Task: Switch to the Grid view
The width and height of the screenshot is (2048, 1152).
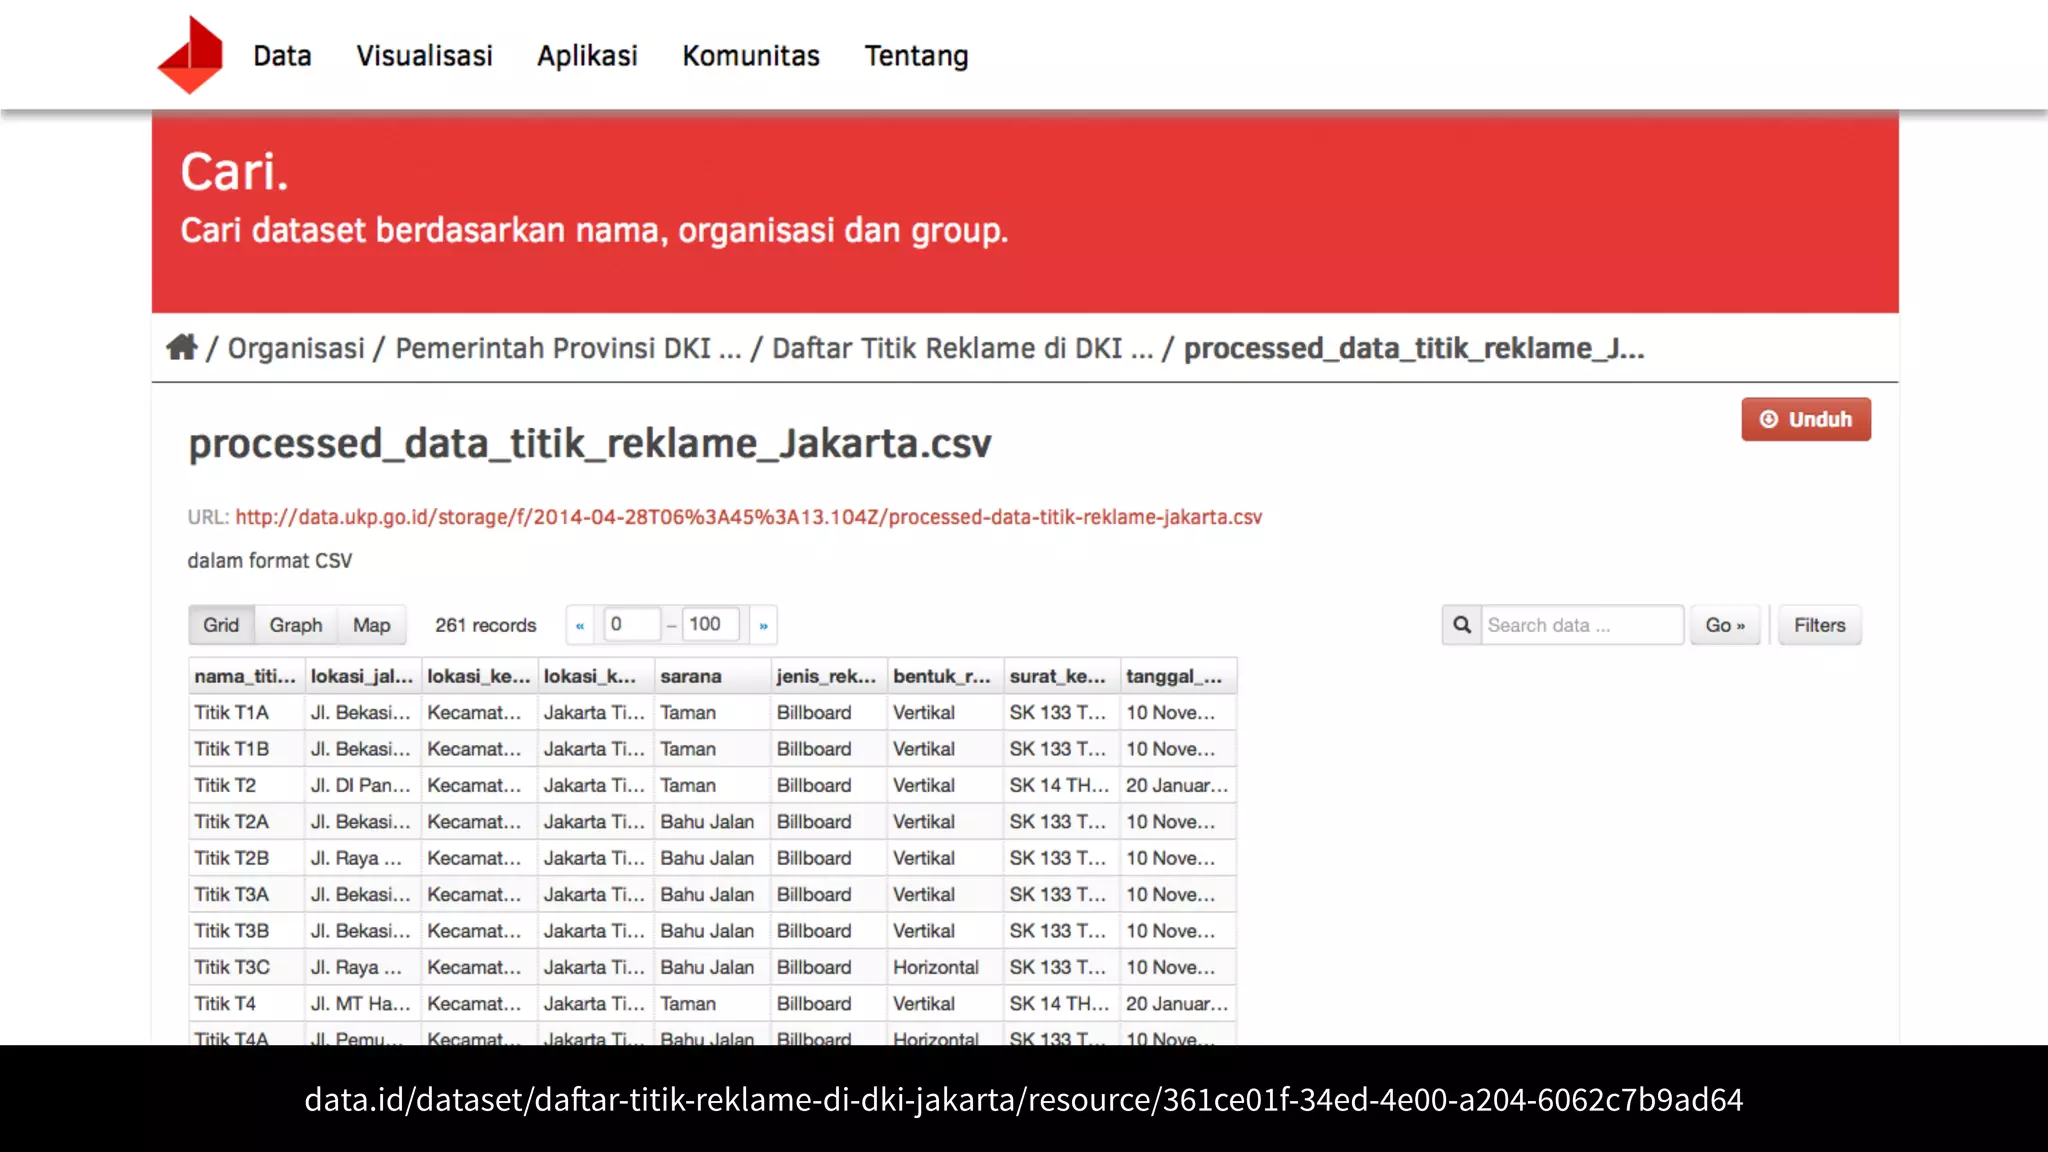Action: [221, 625]
